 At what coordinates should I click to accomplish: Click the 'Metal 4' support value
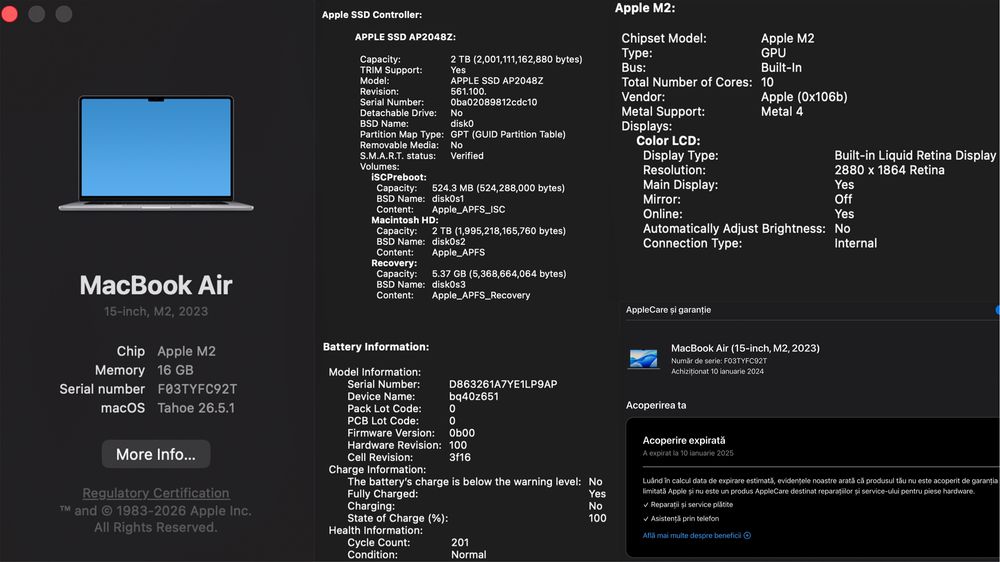click(x=782, y=112)
